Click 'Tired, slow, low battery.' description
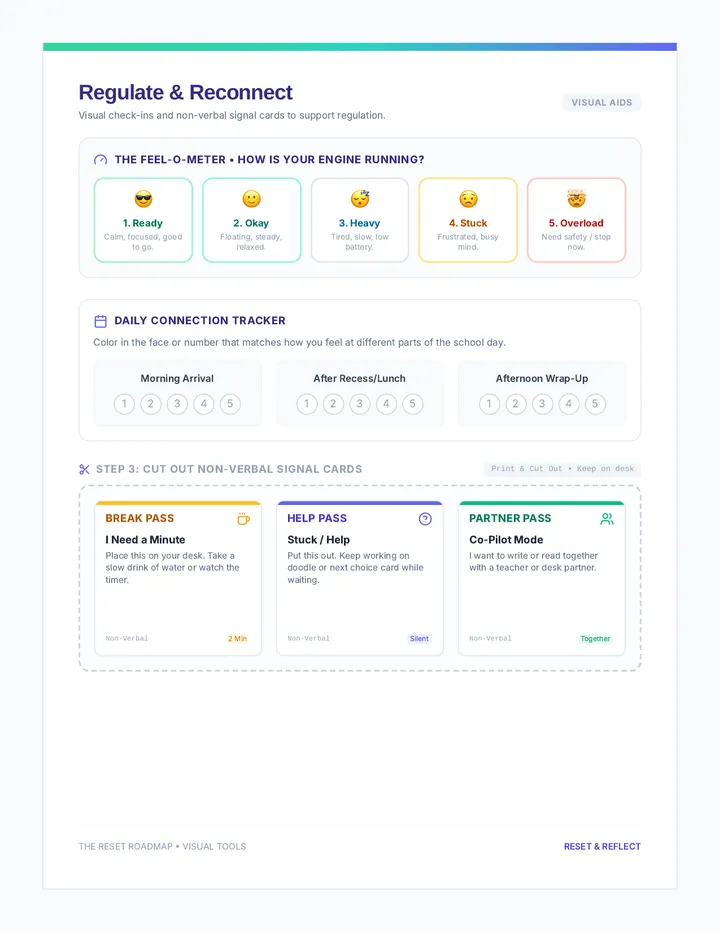 (x=360, y=242)
